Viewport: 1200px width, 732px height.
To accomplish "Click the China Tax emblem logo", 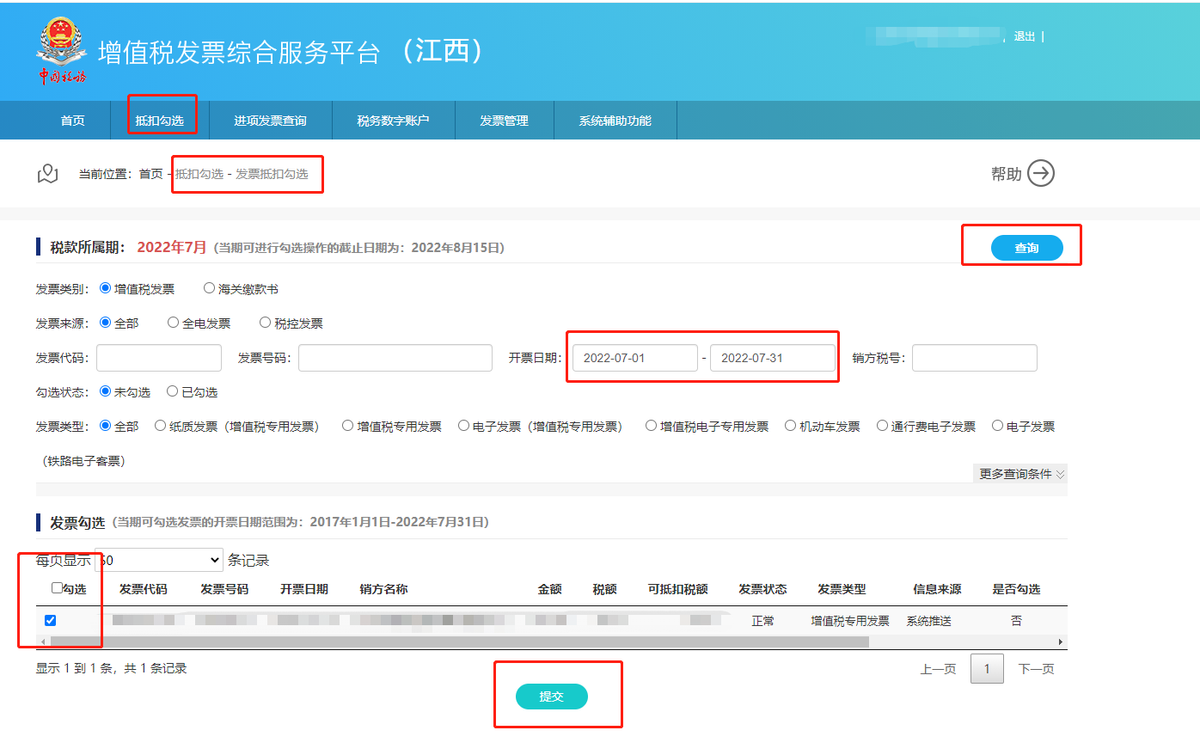I will 62,50.
